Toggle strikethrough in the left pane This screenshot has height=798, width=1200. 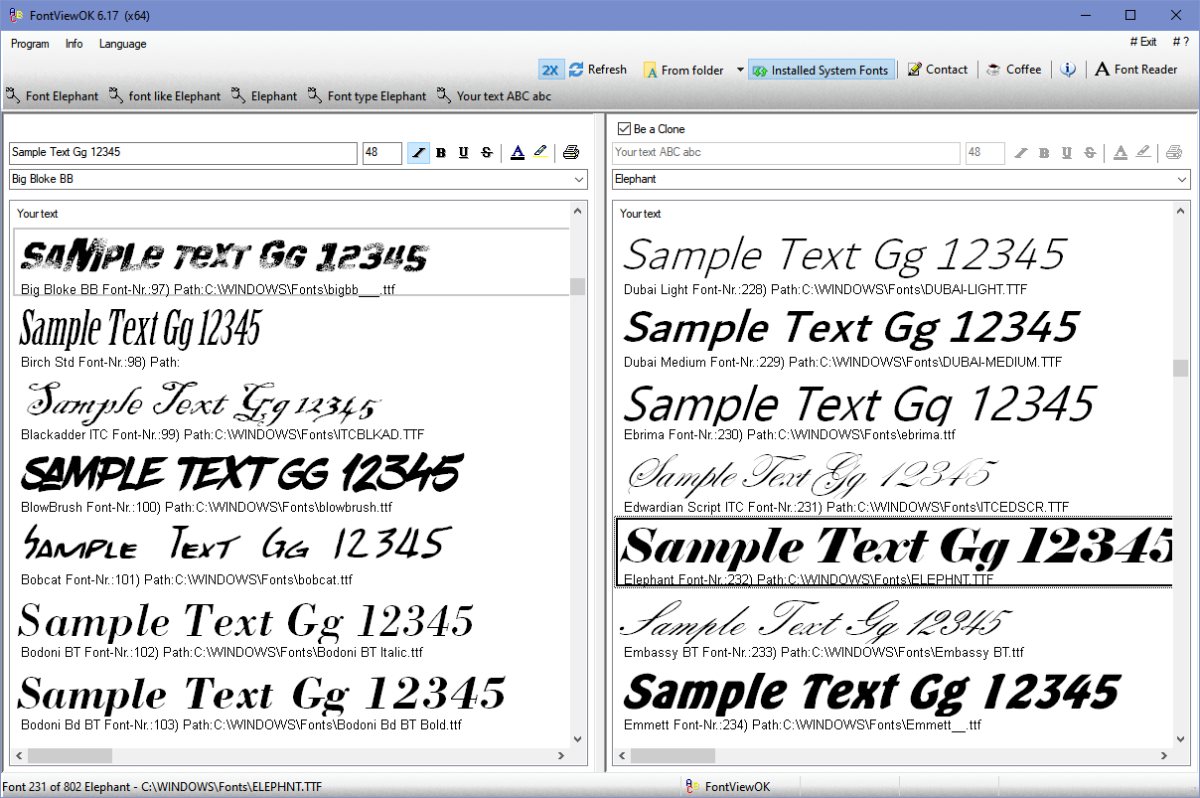486,153
